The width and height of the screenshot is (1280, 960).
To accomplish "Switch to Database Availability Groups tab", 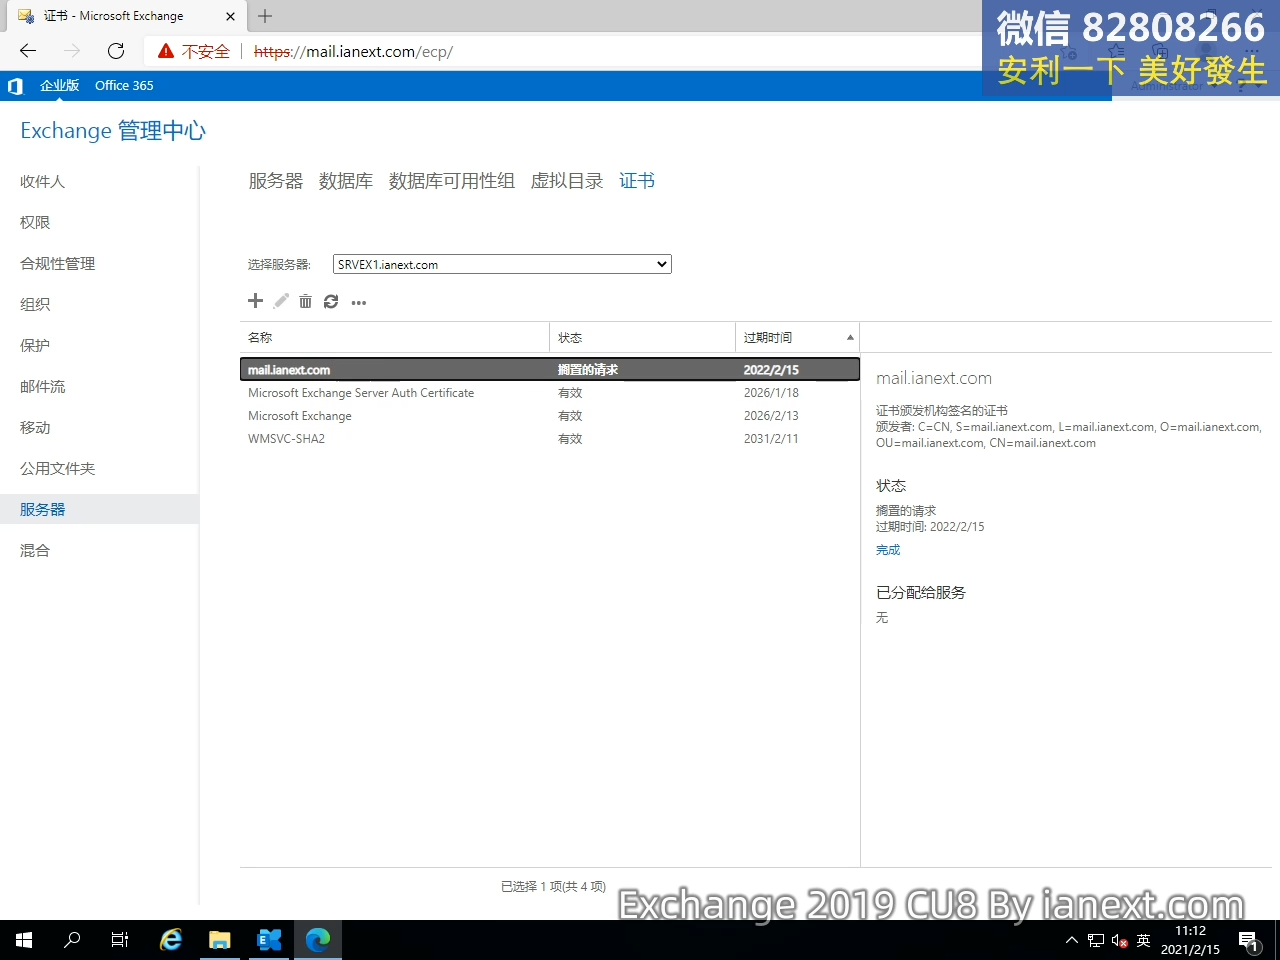I will coord(452,181).
